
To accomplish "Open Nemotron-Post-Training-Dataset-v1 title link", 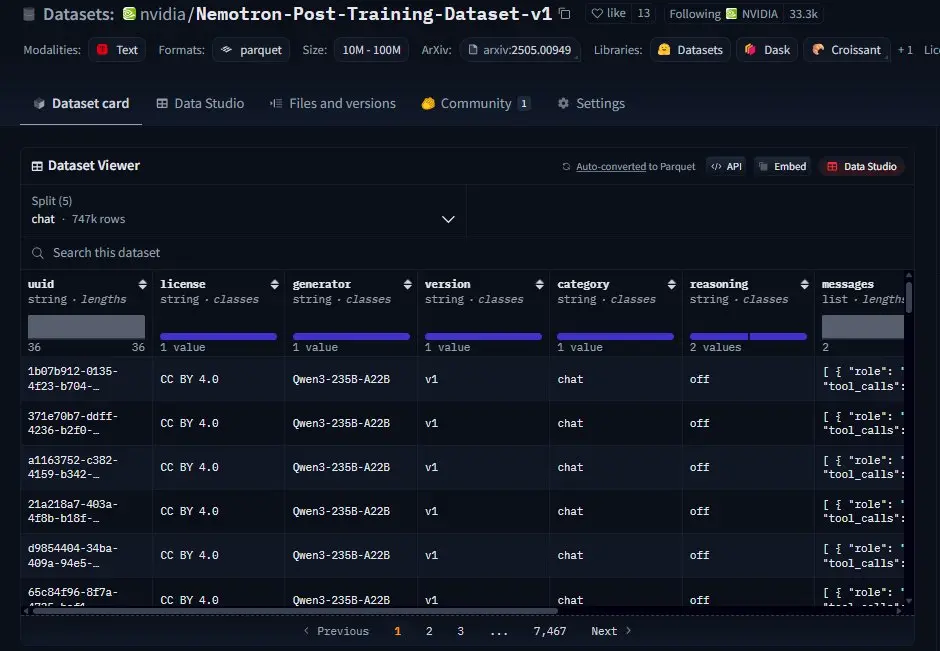I will click(x=373, y=14).
